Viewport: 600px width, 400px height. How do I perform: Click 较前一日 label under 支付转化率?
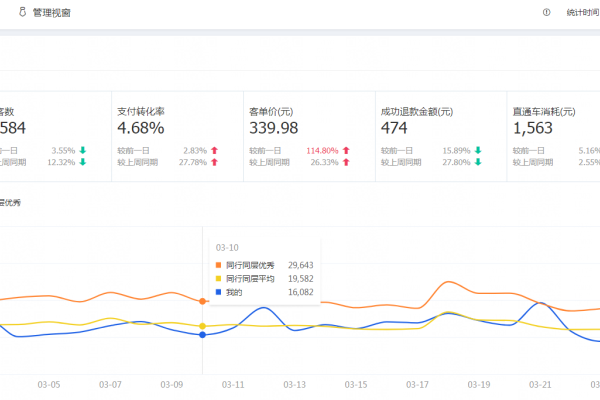point(133,151)
